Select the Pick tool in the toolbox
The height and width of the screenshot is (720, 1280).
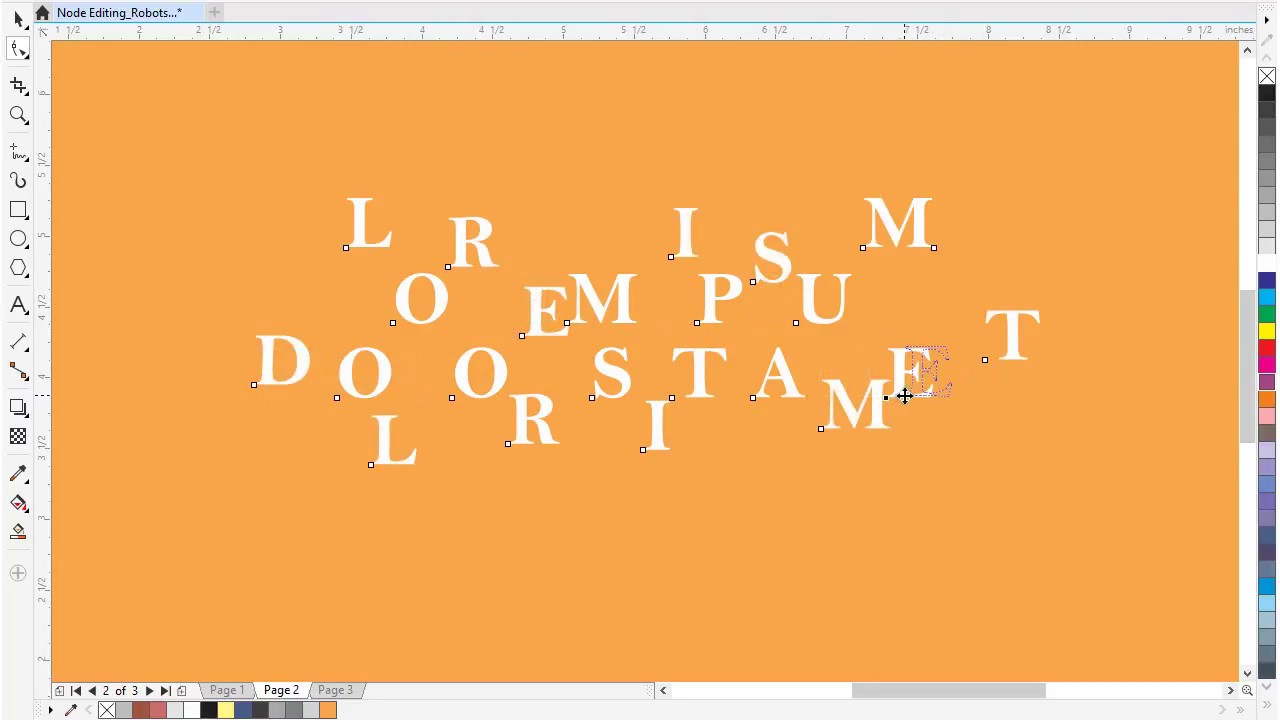point(18,19)
